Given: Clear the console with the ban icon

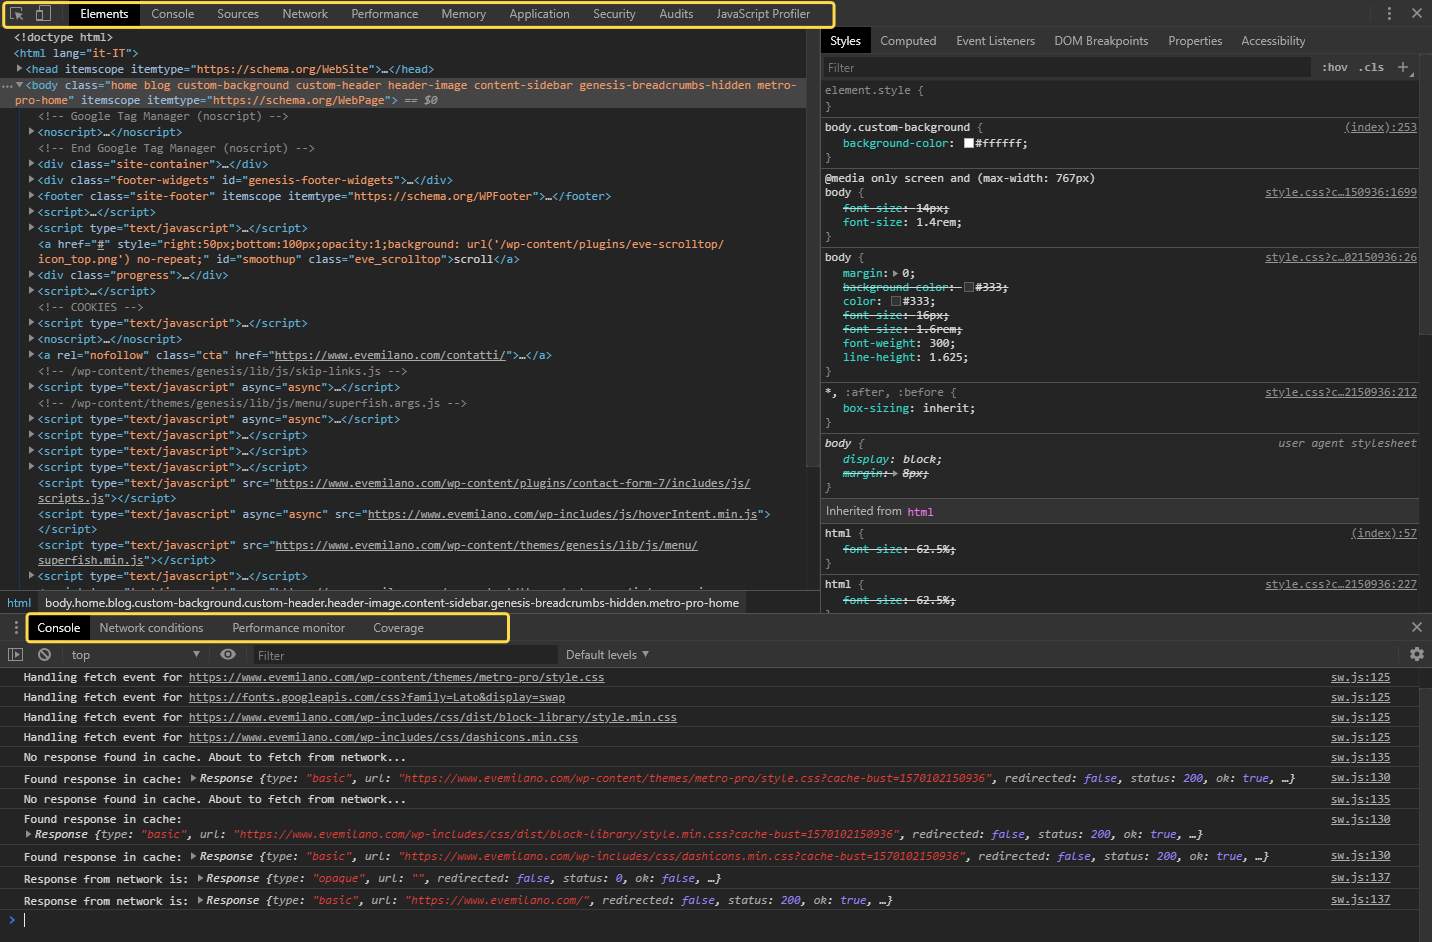Looking at the screenshot, I should point(44,655).
